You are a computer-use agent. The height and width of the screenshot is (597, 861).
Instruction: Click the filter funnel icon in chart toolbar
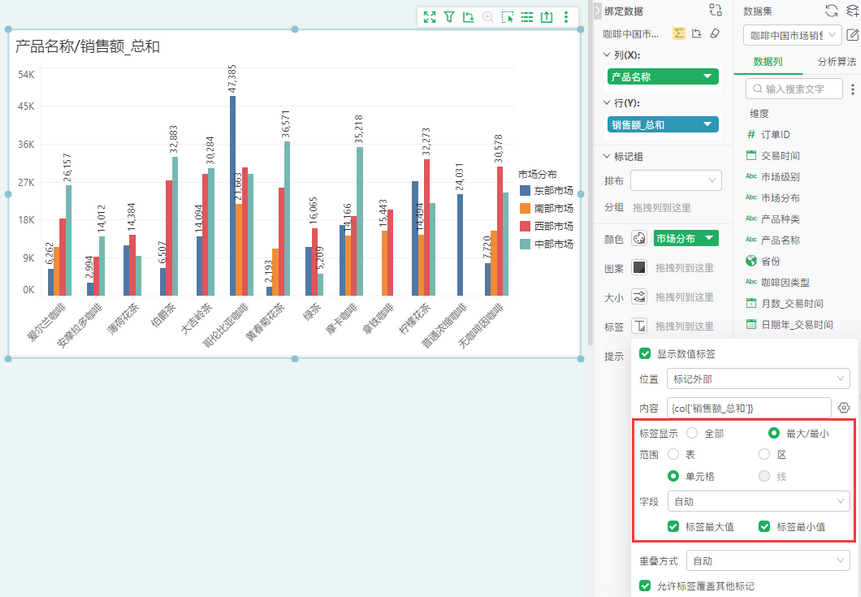[449, 17]
